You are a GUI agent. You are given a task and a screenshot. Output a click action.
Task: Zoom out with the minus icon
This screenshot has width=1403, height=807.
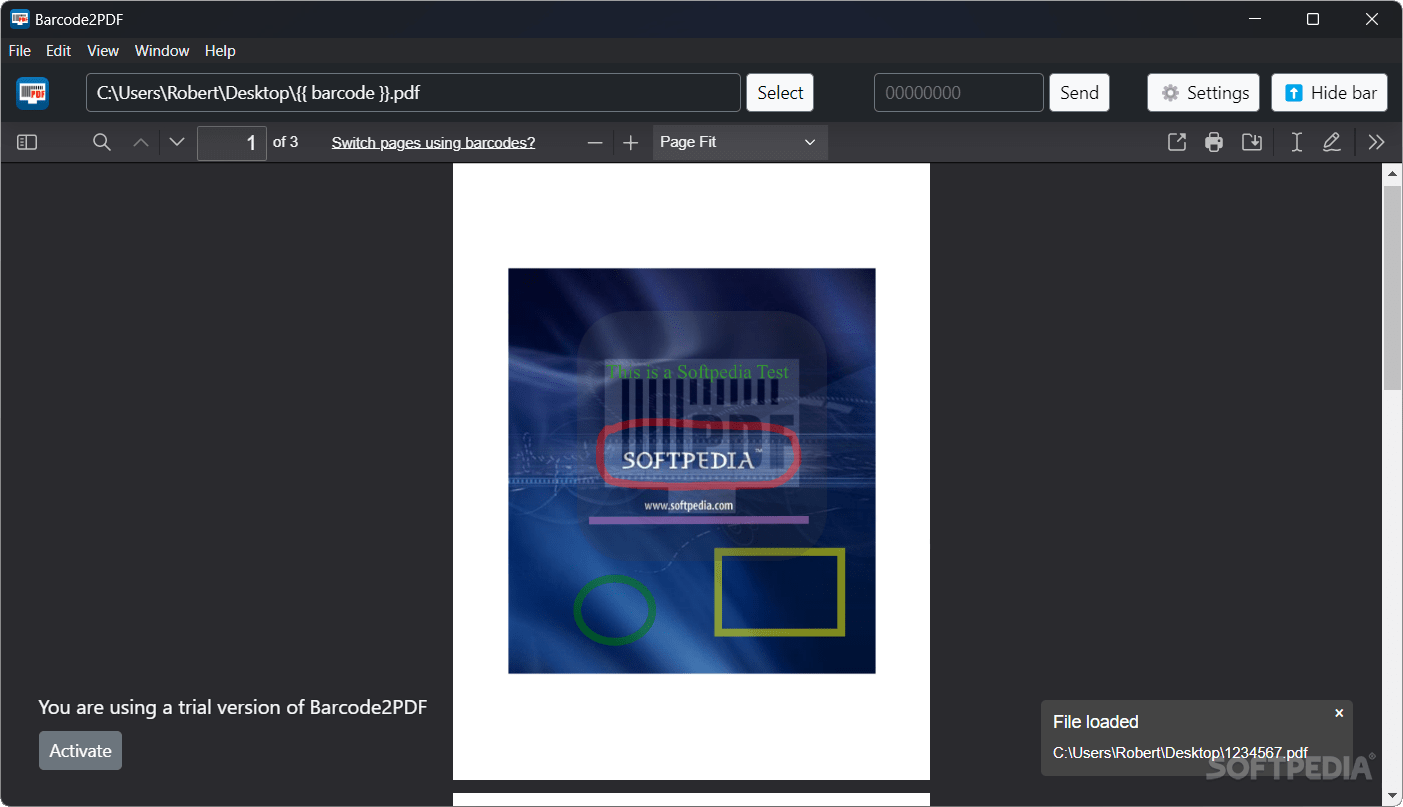tap(595, 143)
